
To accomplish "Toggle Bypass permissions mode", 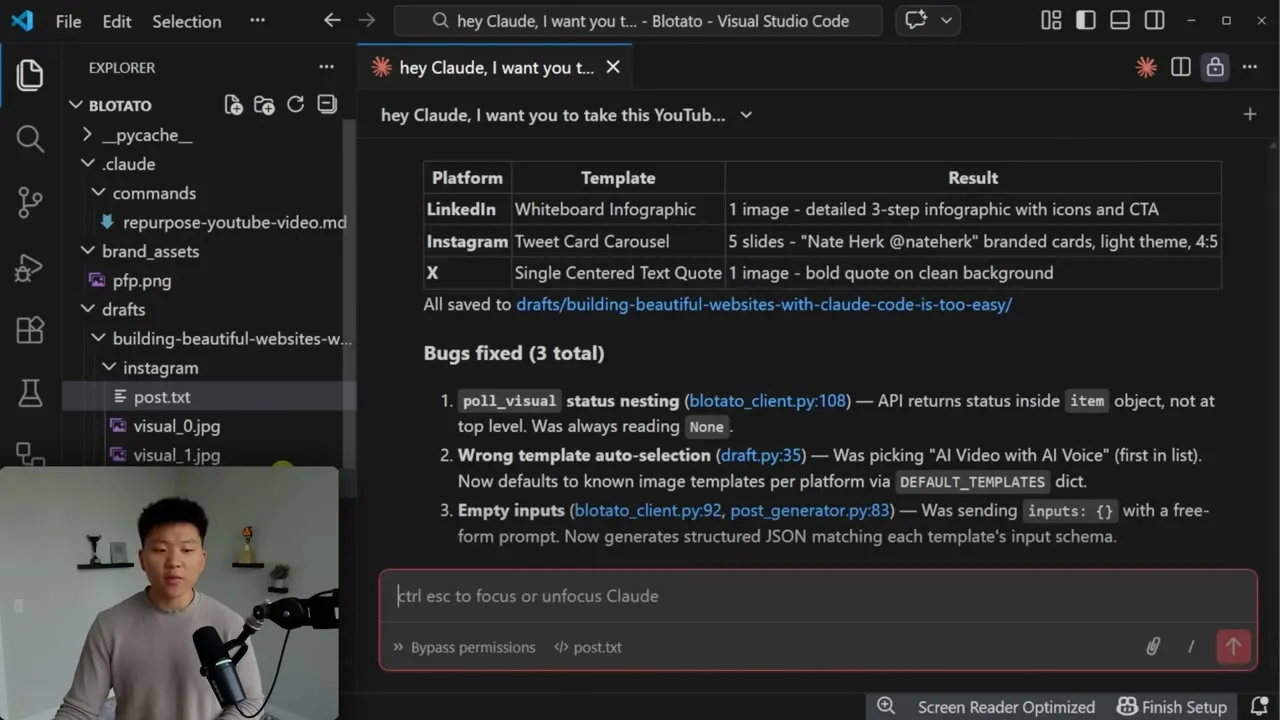I will pyautogui.click(x=464, y=647).
